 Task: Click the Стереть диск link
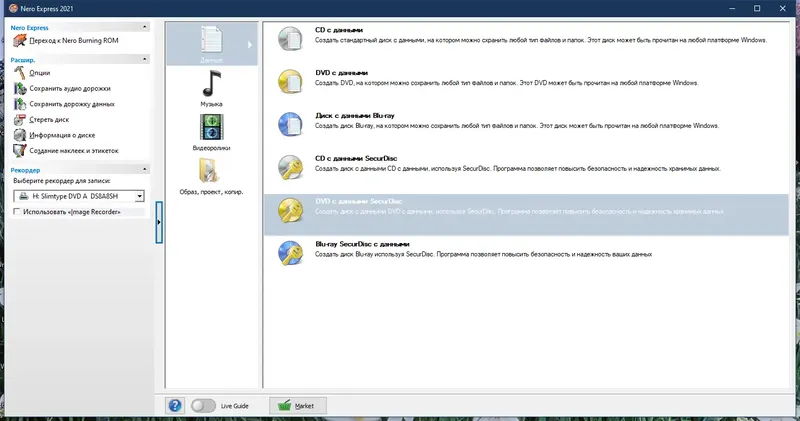click(x=49, y=119)
